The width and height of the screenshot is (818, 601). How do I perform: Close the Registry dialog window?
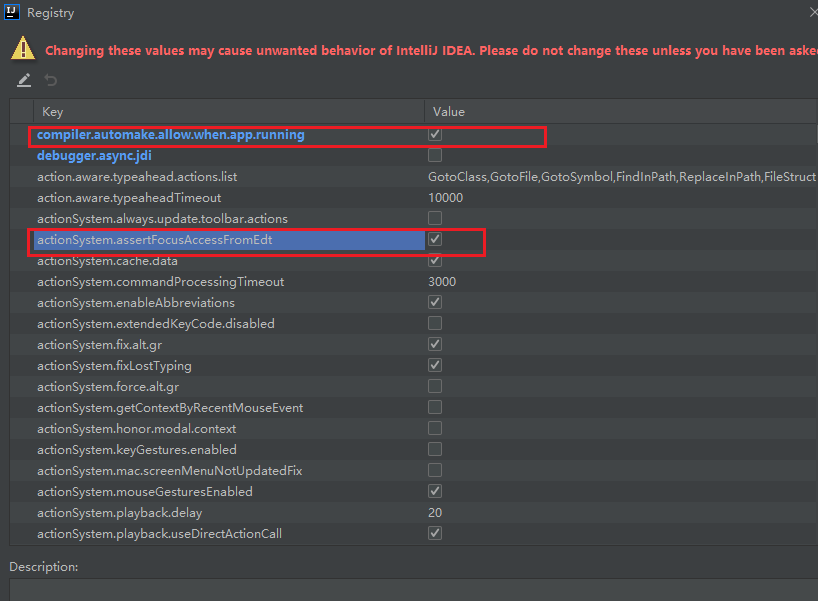[x=813, y=12]
